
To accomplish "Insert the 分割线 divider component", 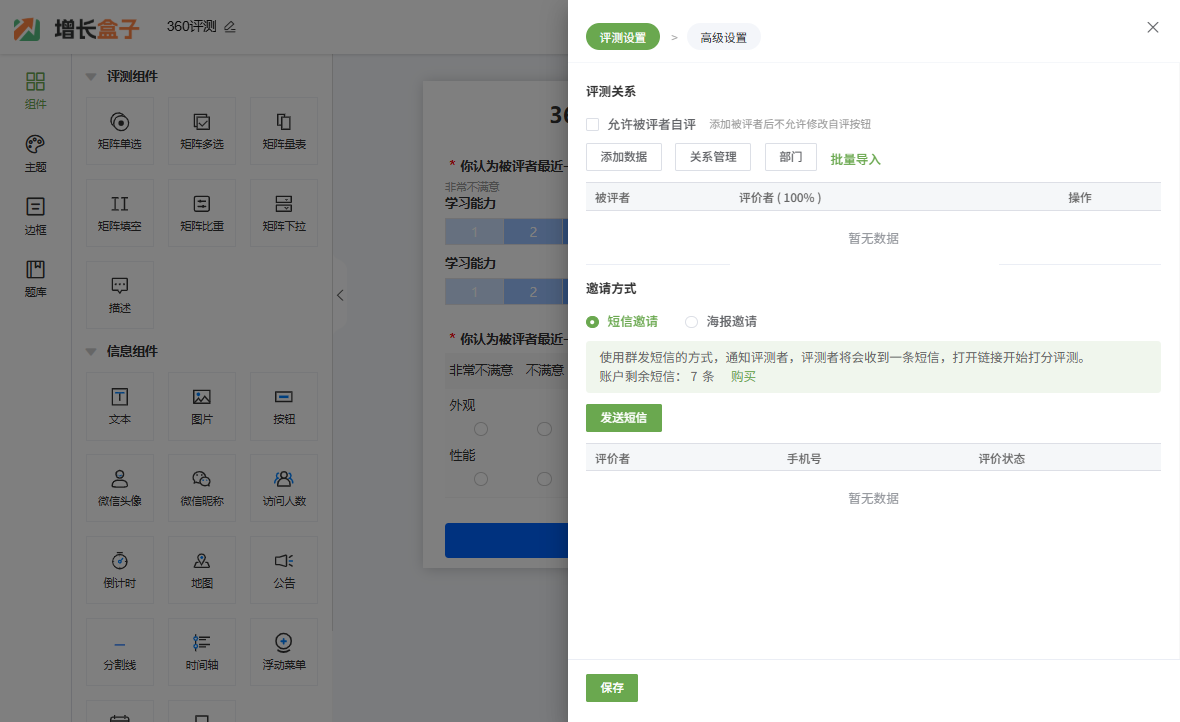I will [x=120, y=652].
